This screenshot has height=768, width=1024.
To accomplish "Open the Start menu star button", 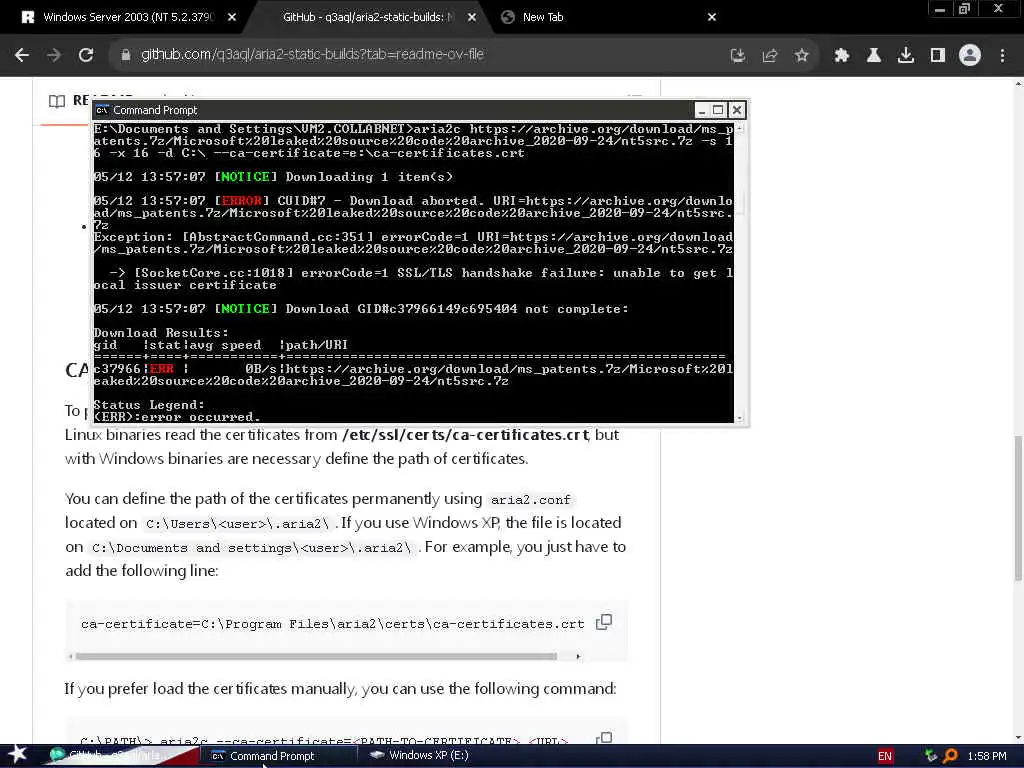I will point(18,755).
